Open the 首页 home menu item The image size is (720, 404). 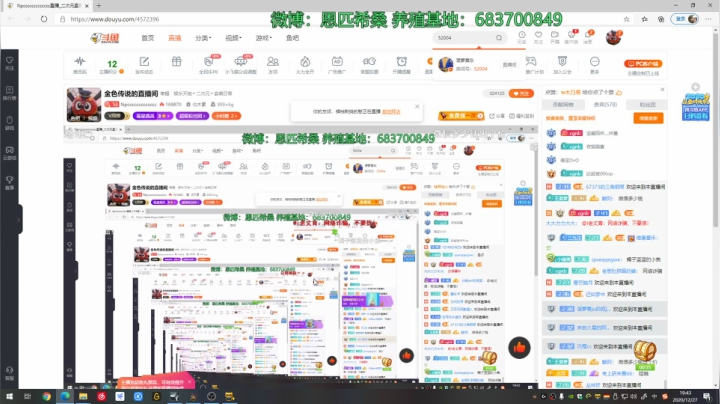pos(147,38)
